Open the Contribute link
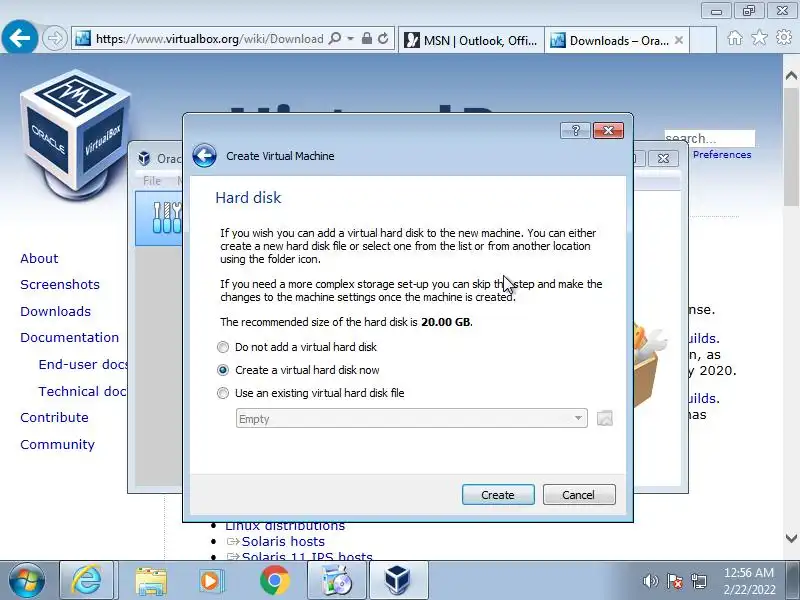 54,417
